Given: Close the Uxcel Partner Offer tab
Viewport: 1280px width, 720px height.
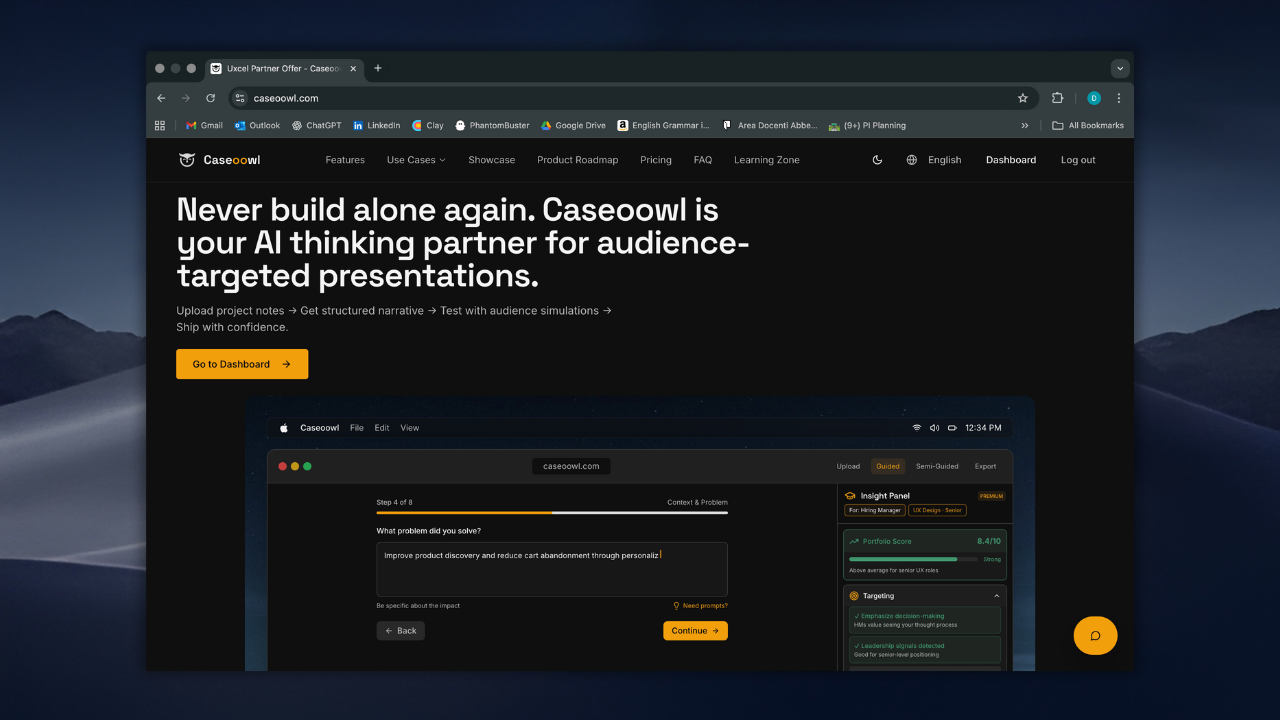Looking at the screenshot, I should [x=352, y=68].
